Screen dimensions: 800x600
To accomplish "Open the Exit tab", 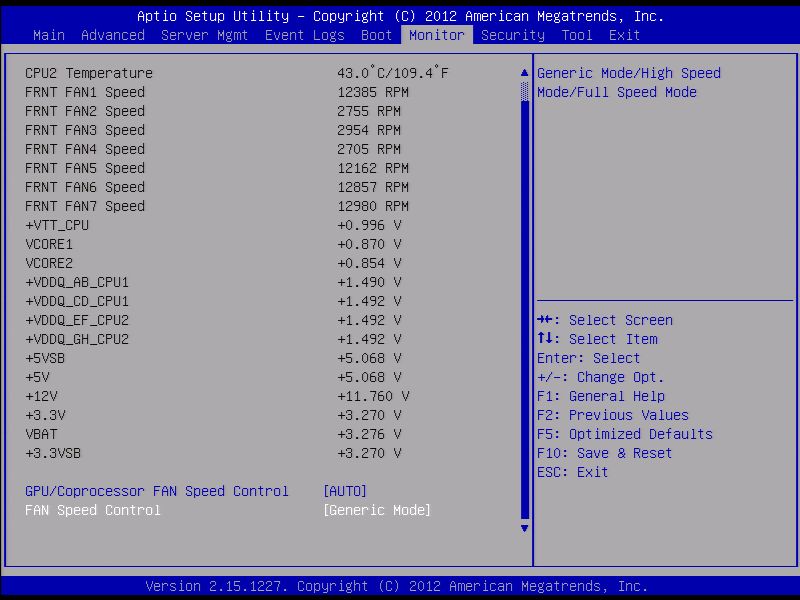I will [x=624, y=35].
